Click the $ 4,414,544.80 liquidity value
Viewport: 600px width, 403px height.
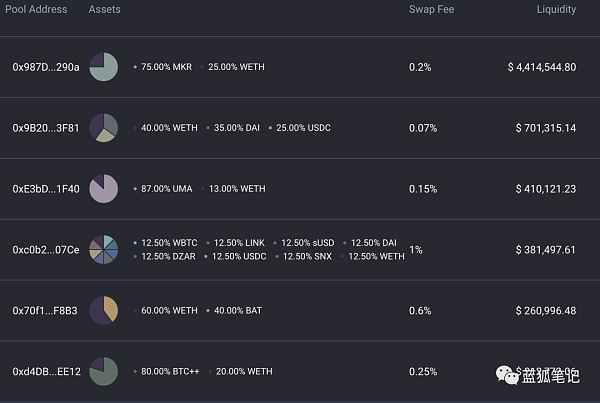tap(541, 67)
